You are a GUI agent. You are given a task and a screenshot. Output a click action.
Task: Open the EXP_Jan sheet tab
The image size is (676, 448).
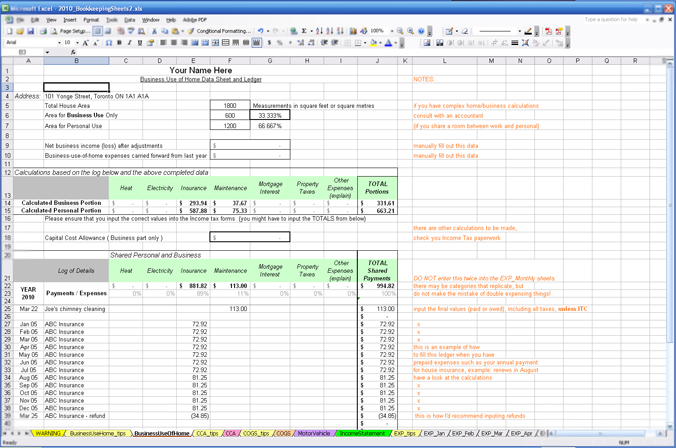434,433
